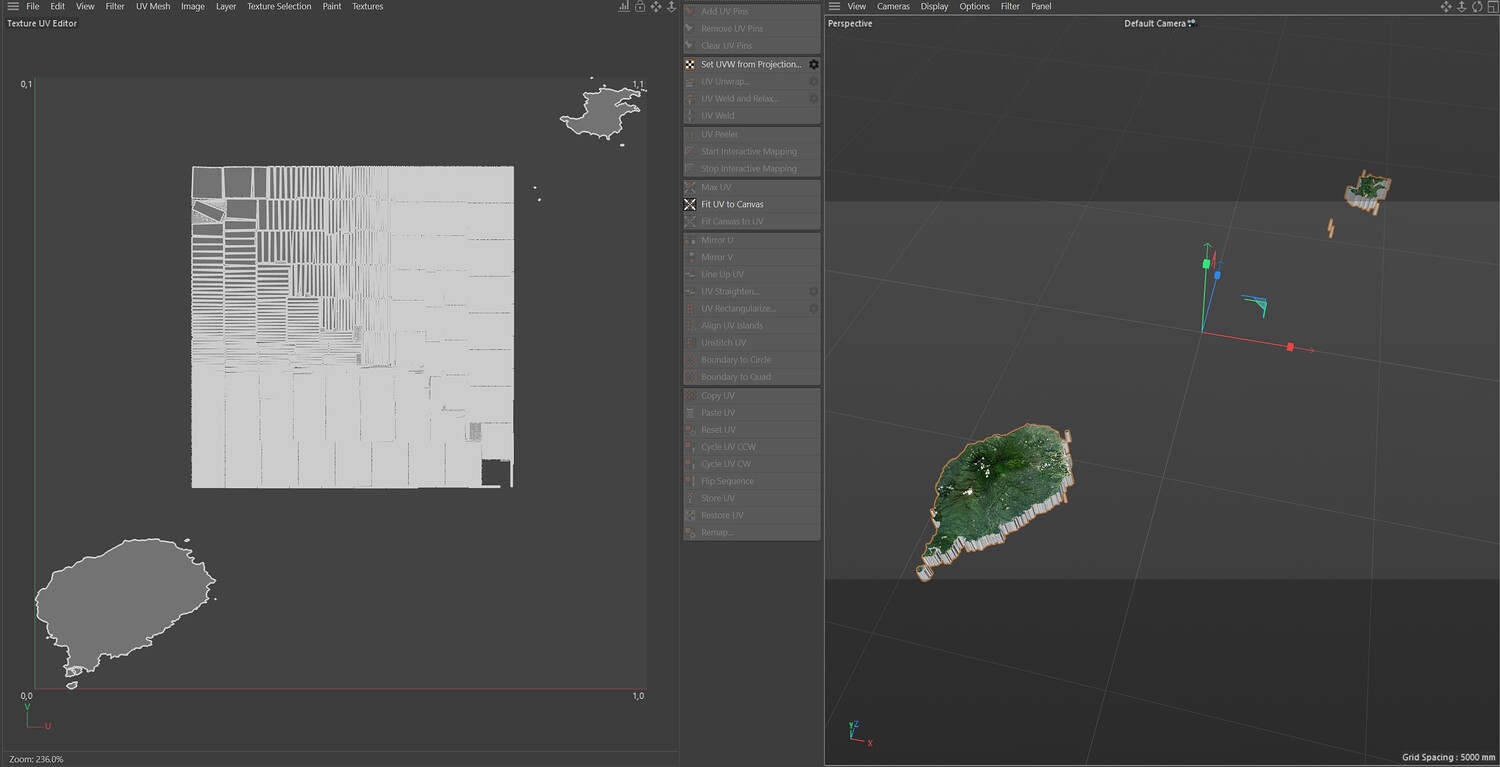Viewport: 1500px width, 767px height.
Task: Click the UV Peeler command
Action: click(x=752, y=134)
